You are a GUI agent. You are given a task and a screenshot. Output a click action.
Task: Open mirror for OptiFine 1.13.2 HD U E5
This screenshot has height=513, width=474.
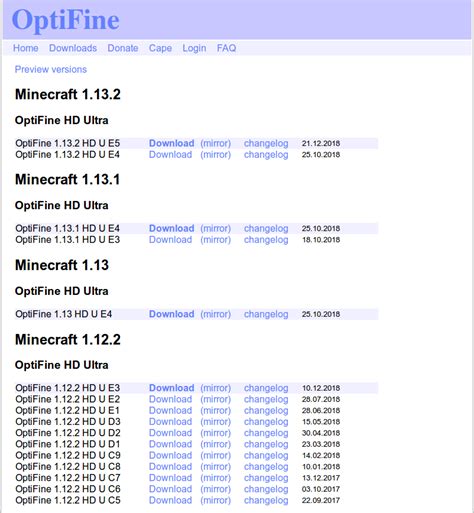click(x=216, y=143)
